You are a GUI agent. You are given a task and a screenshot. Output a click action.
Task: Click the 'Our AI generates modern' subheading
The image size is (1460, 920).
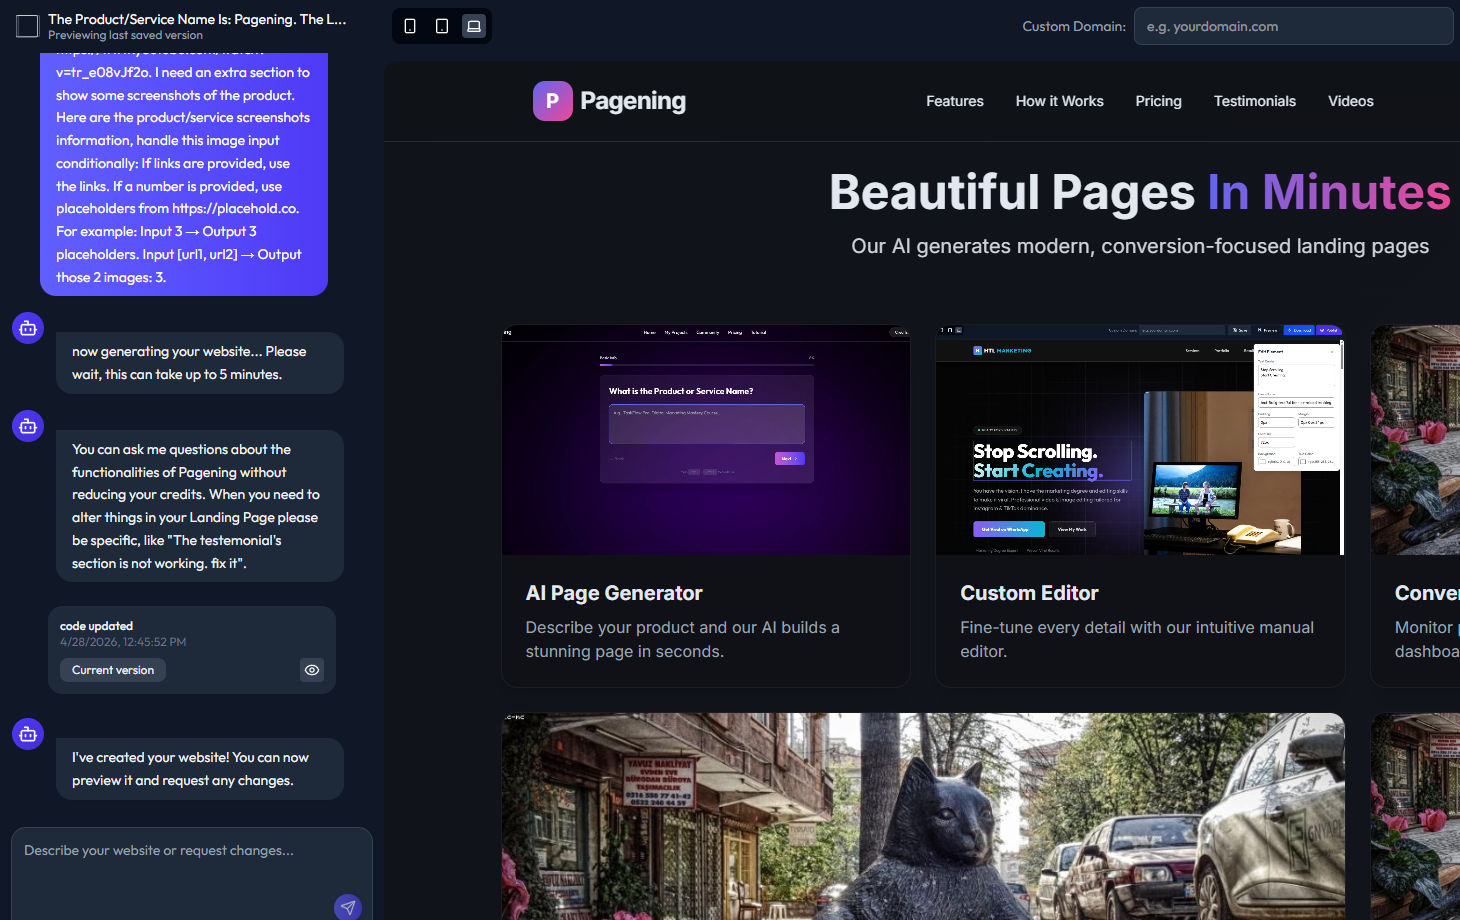coord(1140,246)
